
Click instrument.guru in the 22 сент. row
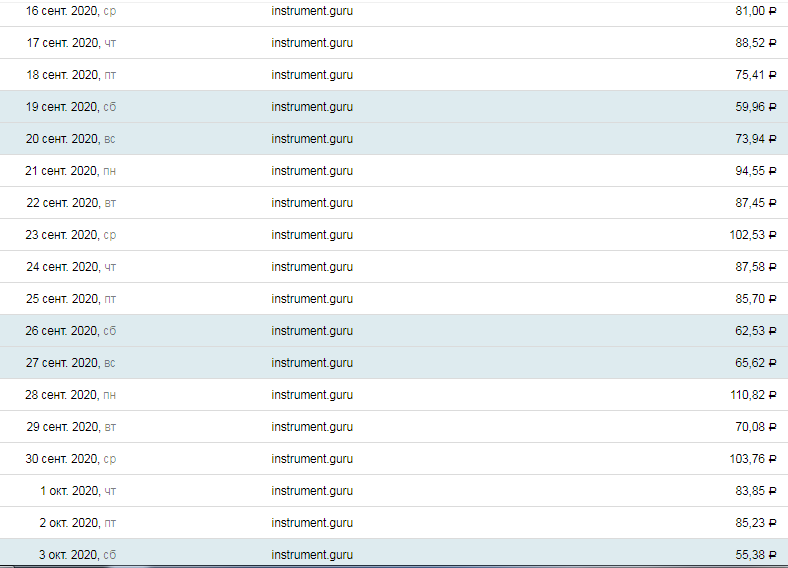pyautogui.click(x=312, y=203)
